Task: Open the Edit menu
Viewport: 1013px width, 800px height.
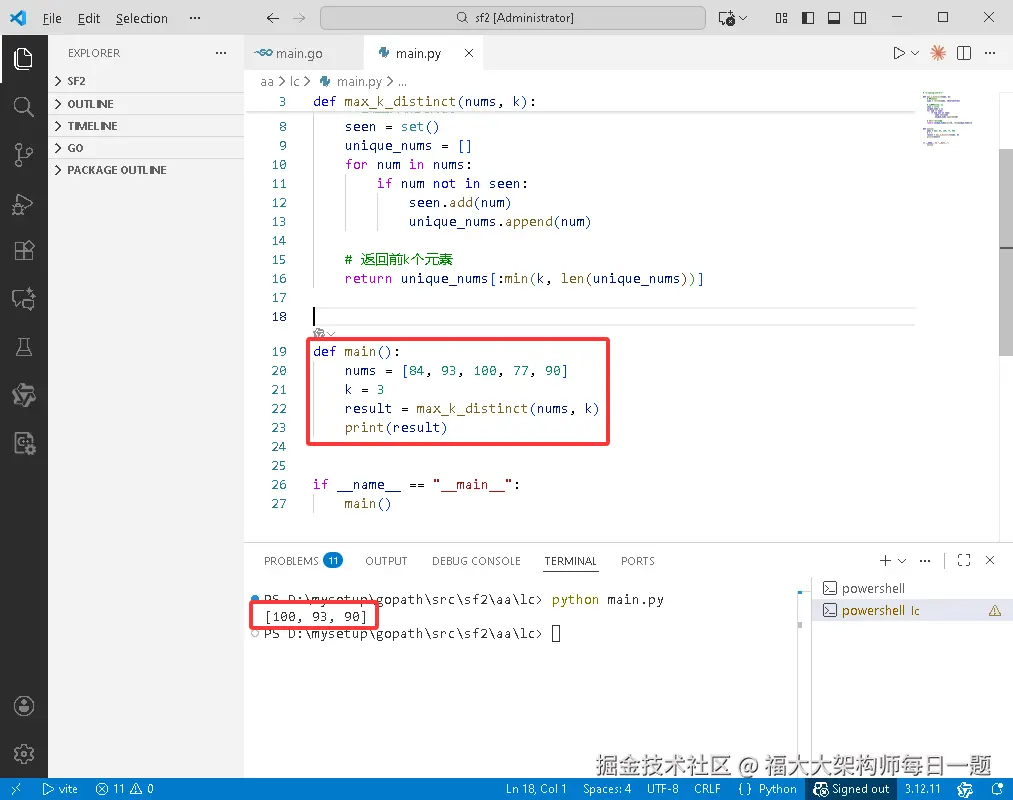Action: (89, 18)
